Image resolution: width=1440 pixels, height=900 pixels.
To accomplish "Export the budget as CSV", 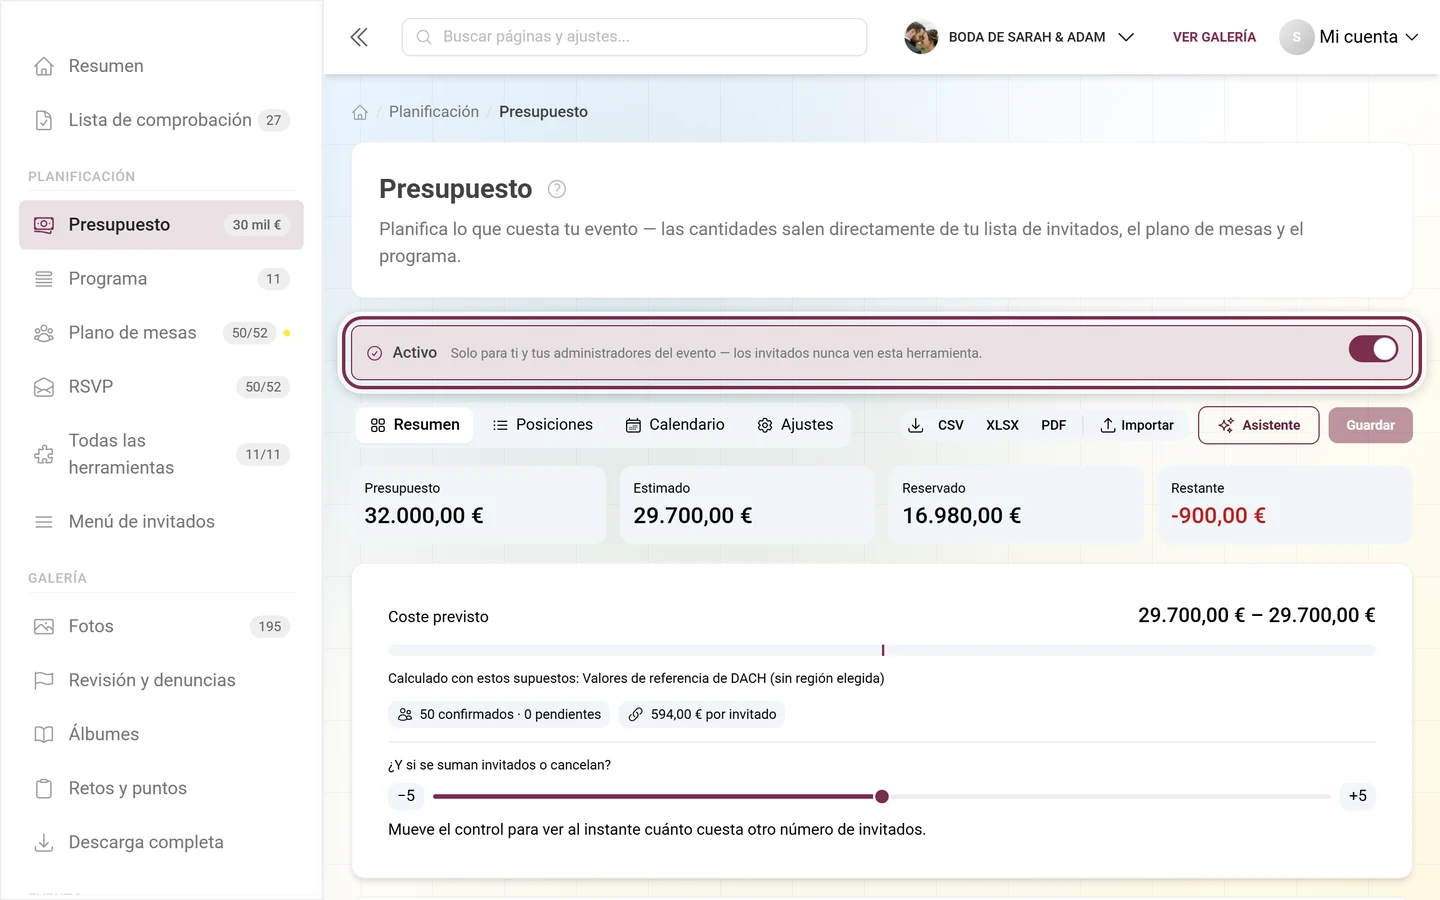I will coord(951,425).
